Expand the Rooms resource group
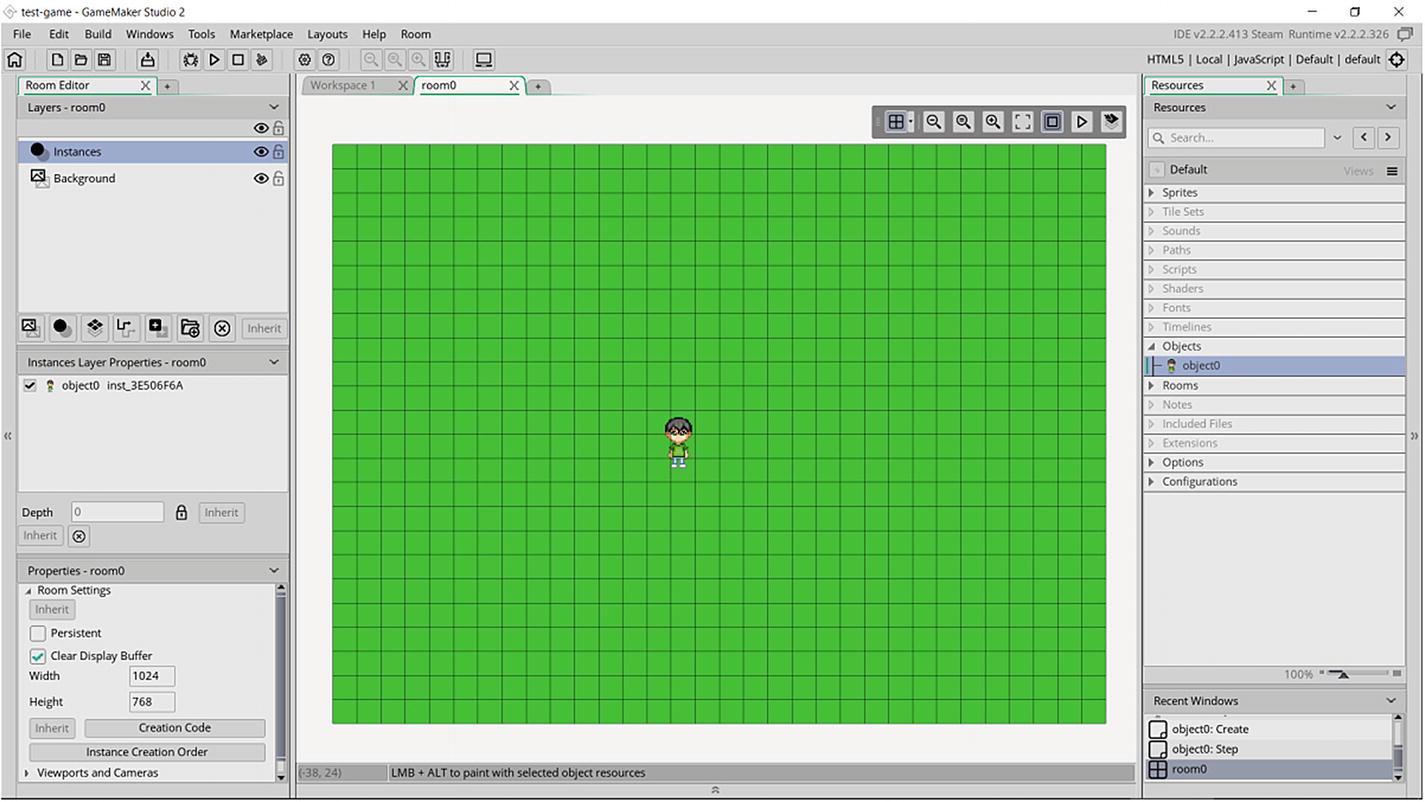Viewport: 1425px width, 802px height. [x=1152, y=386]
